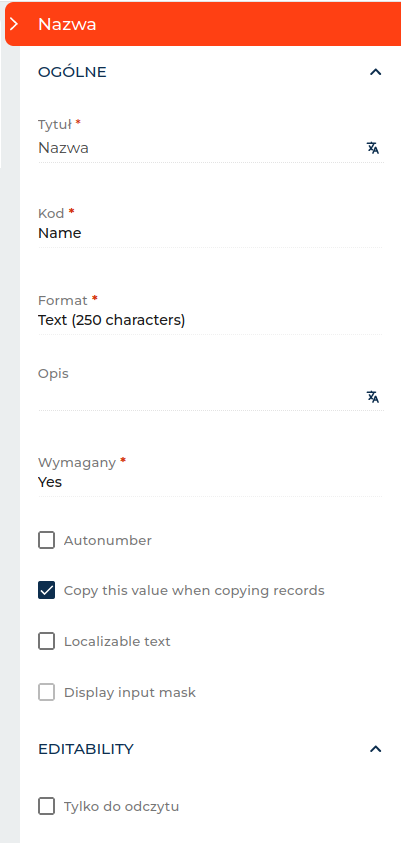
Task: Enable the Autonumber checkbox
Action: pyautogui.click(x=47, y=540)
